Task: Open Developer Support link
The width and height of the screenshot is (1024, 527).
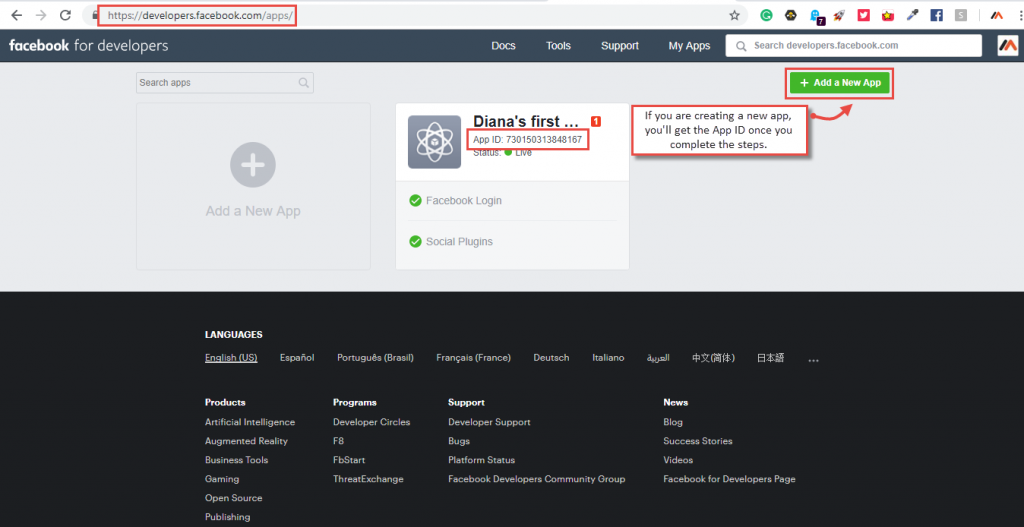Action: 489,422
